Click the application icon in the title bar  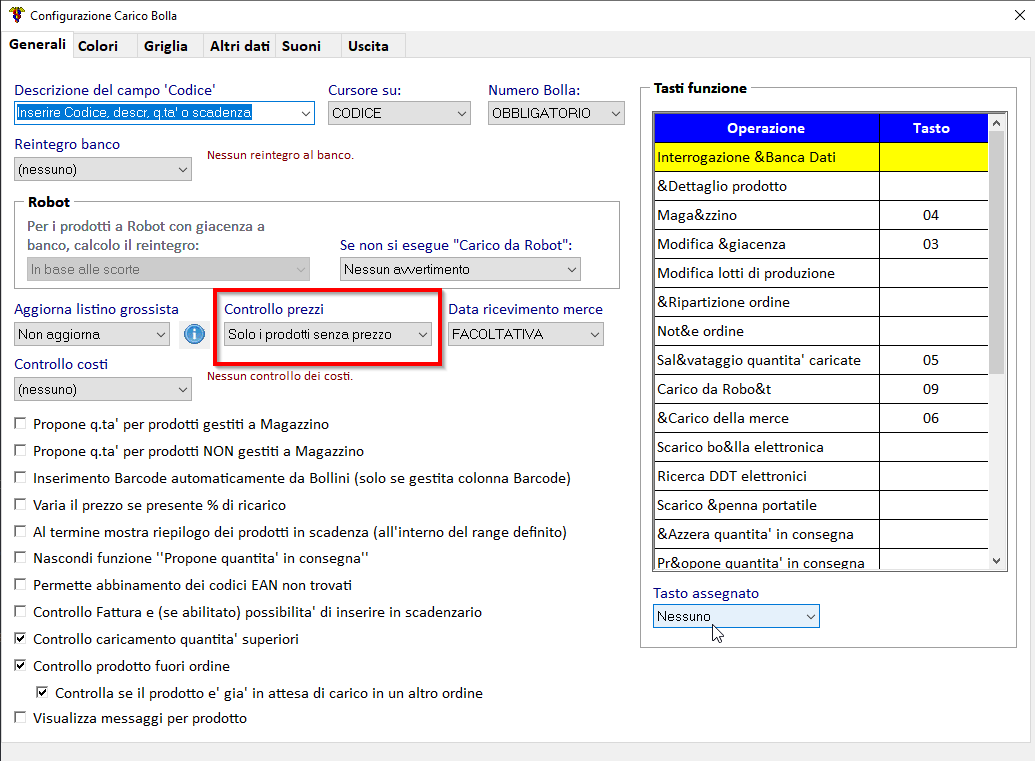tap(17, 15)
